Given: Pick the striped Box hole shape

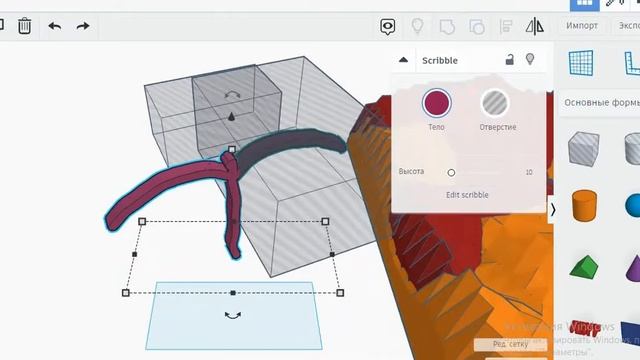Looking at the screenshot, I should click(x=584, y=148).
